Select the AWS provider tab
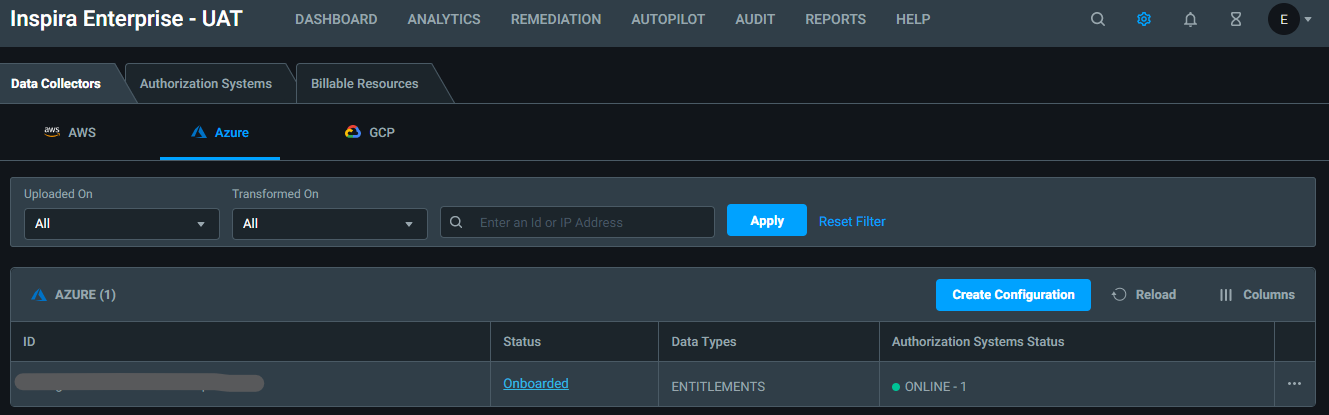Image resolution: width=1329 pixels, height=415 pixels. (70, 132)
